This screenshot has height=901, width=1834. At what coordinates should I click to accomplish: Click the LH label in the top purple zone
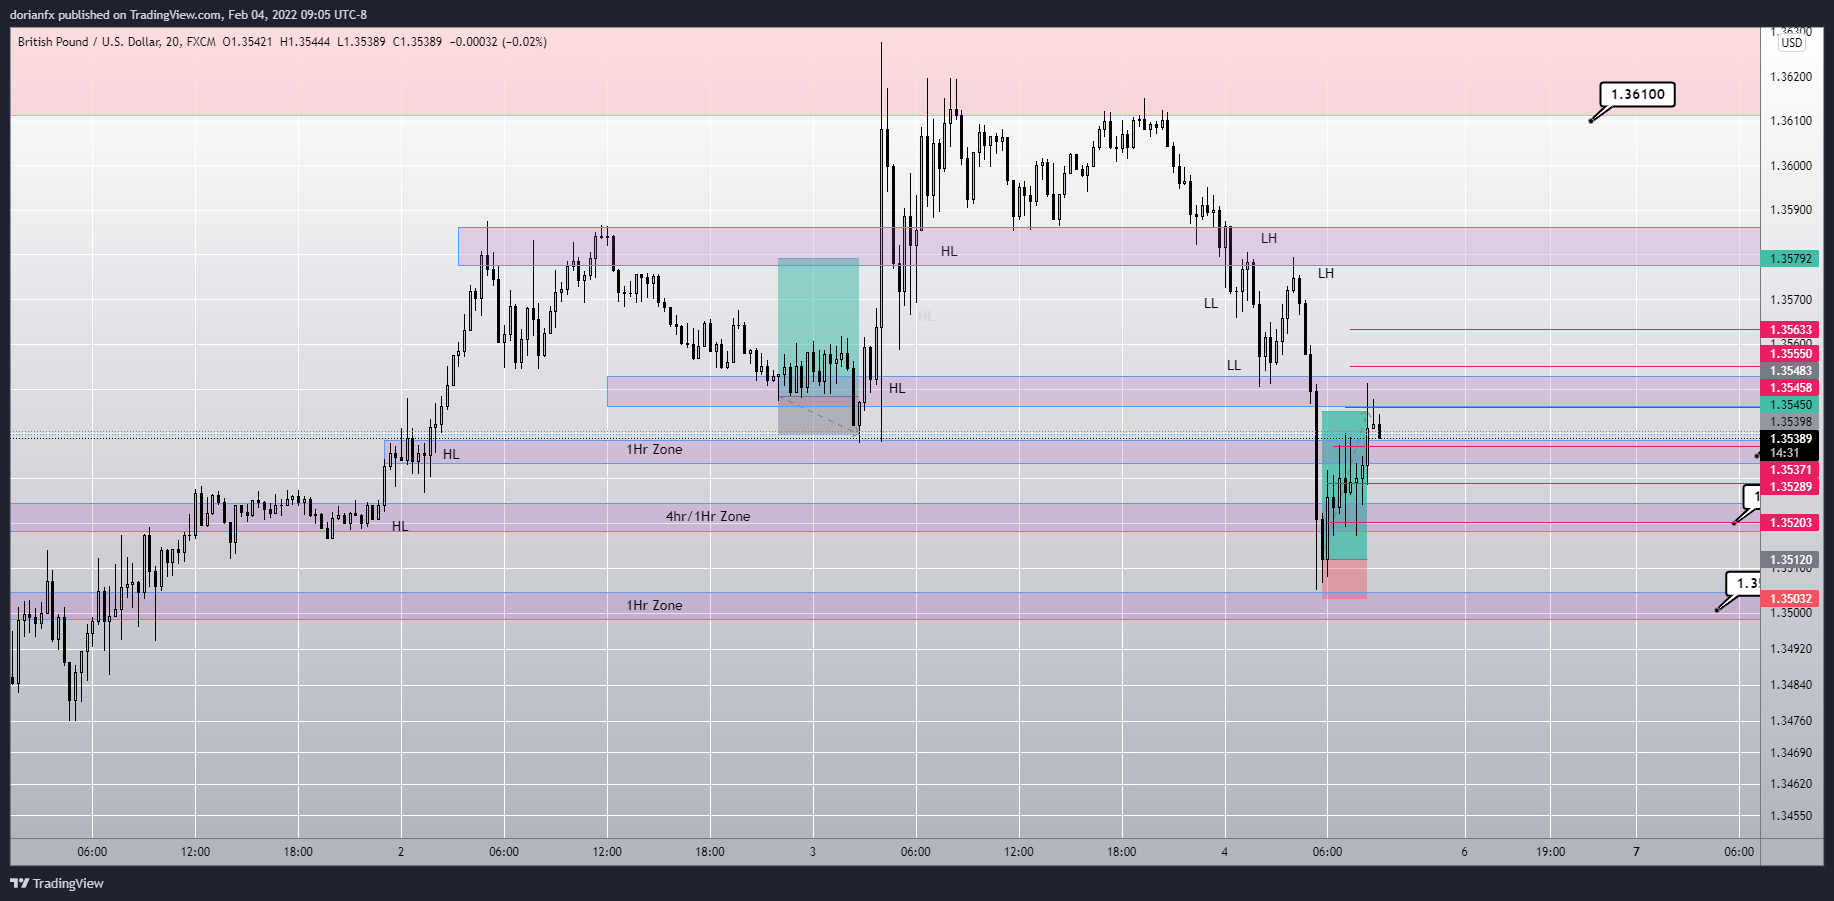tap(1269, 238)
